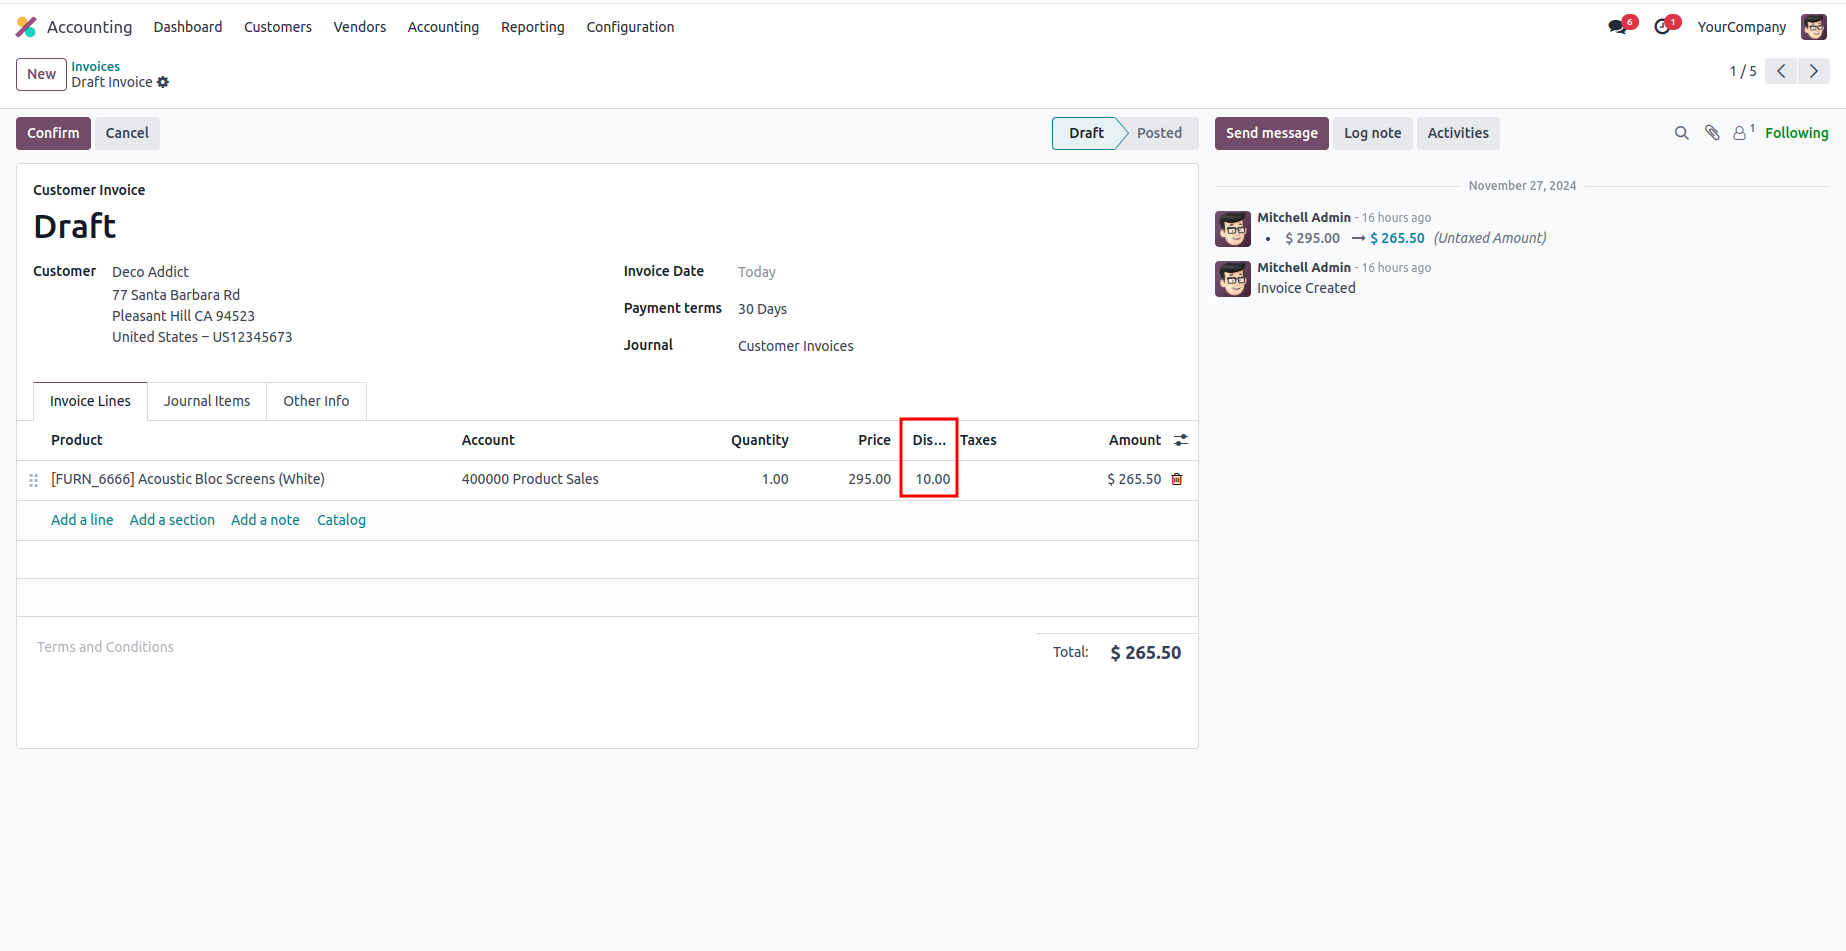
Task: Click the Add a line link
Action: pos(82,520)
